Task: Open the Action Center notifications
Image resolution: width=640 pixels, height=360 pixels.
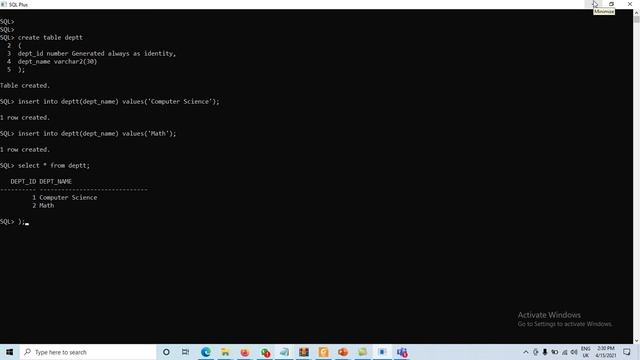Action: [x=627, y=352]
